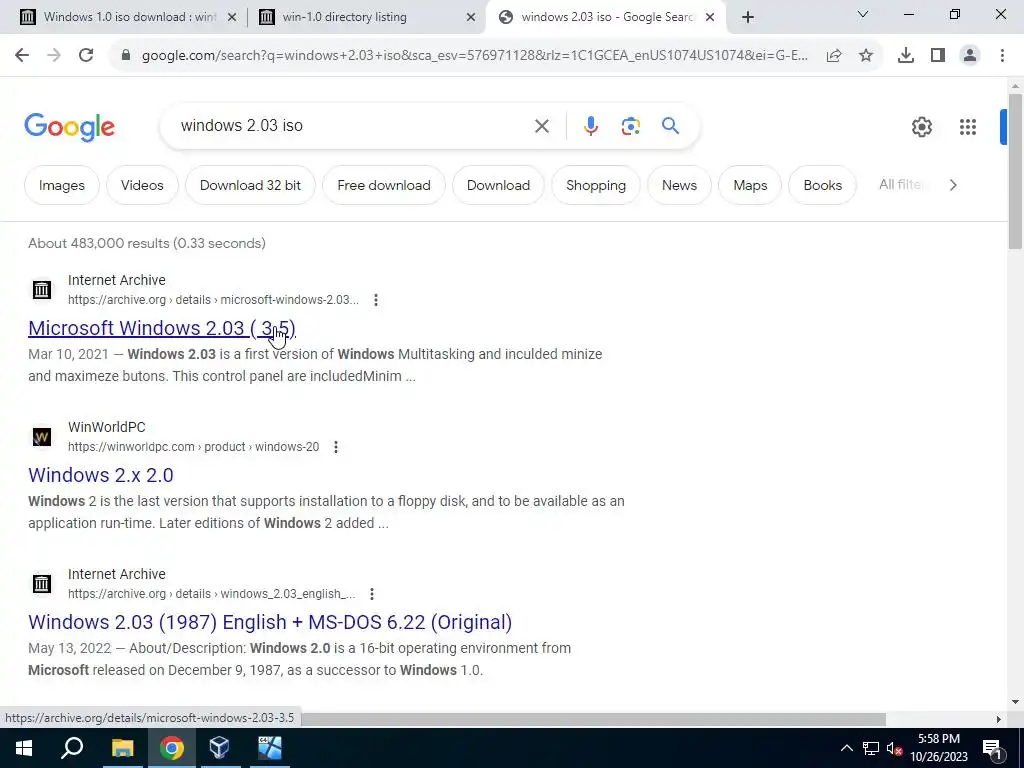Filter results by Images
Screen dimensions: 1024x768
pos(61,185)
